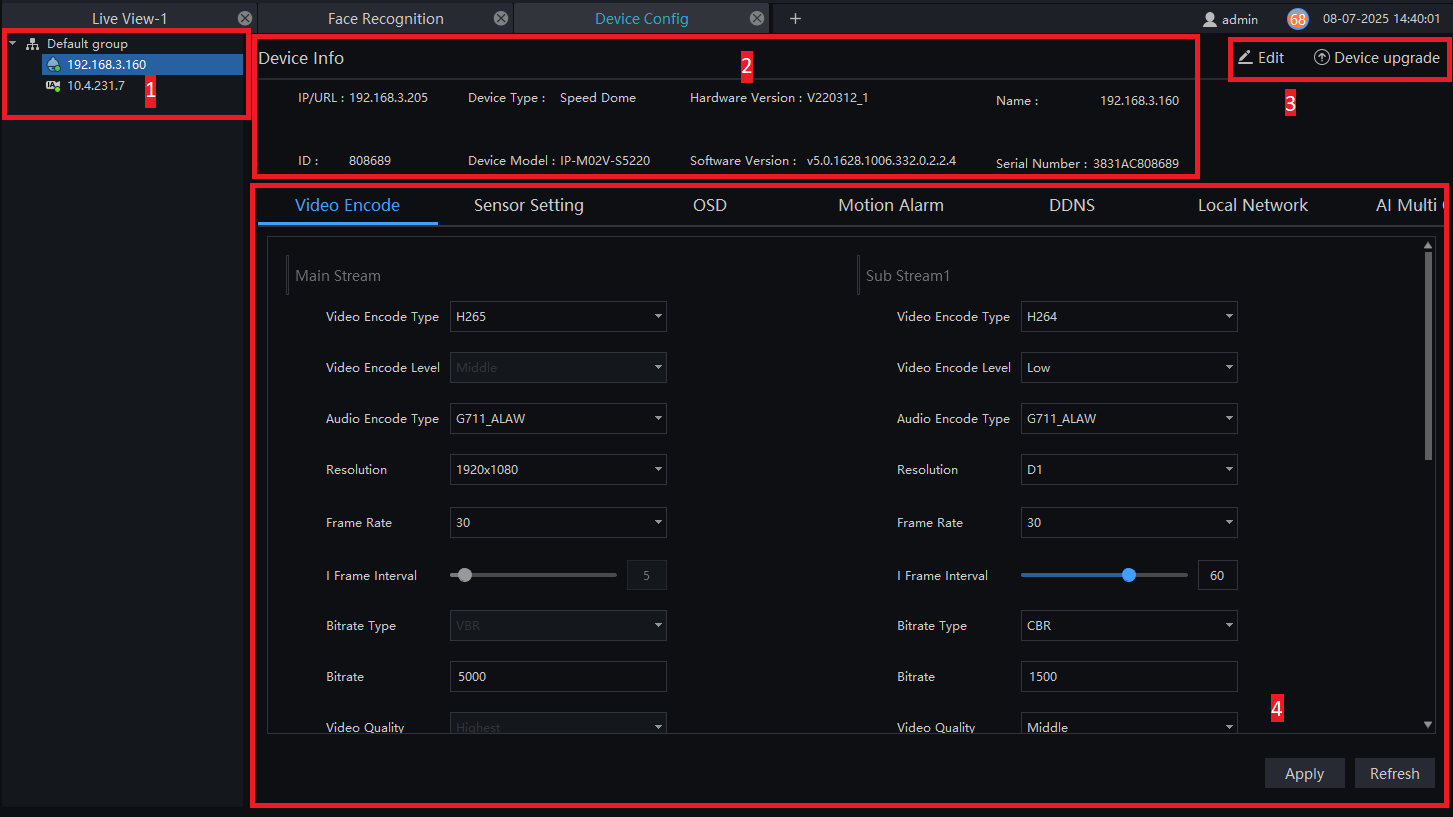Select device 10.4.231.7 in tree

[142, 86]
